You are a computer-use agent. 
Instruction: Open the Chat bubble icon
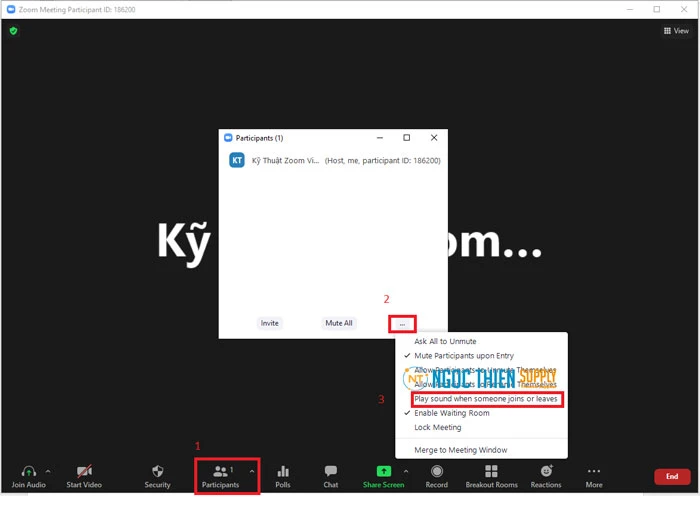331,471
